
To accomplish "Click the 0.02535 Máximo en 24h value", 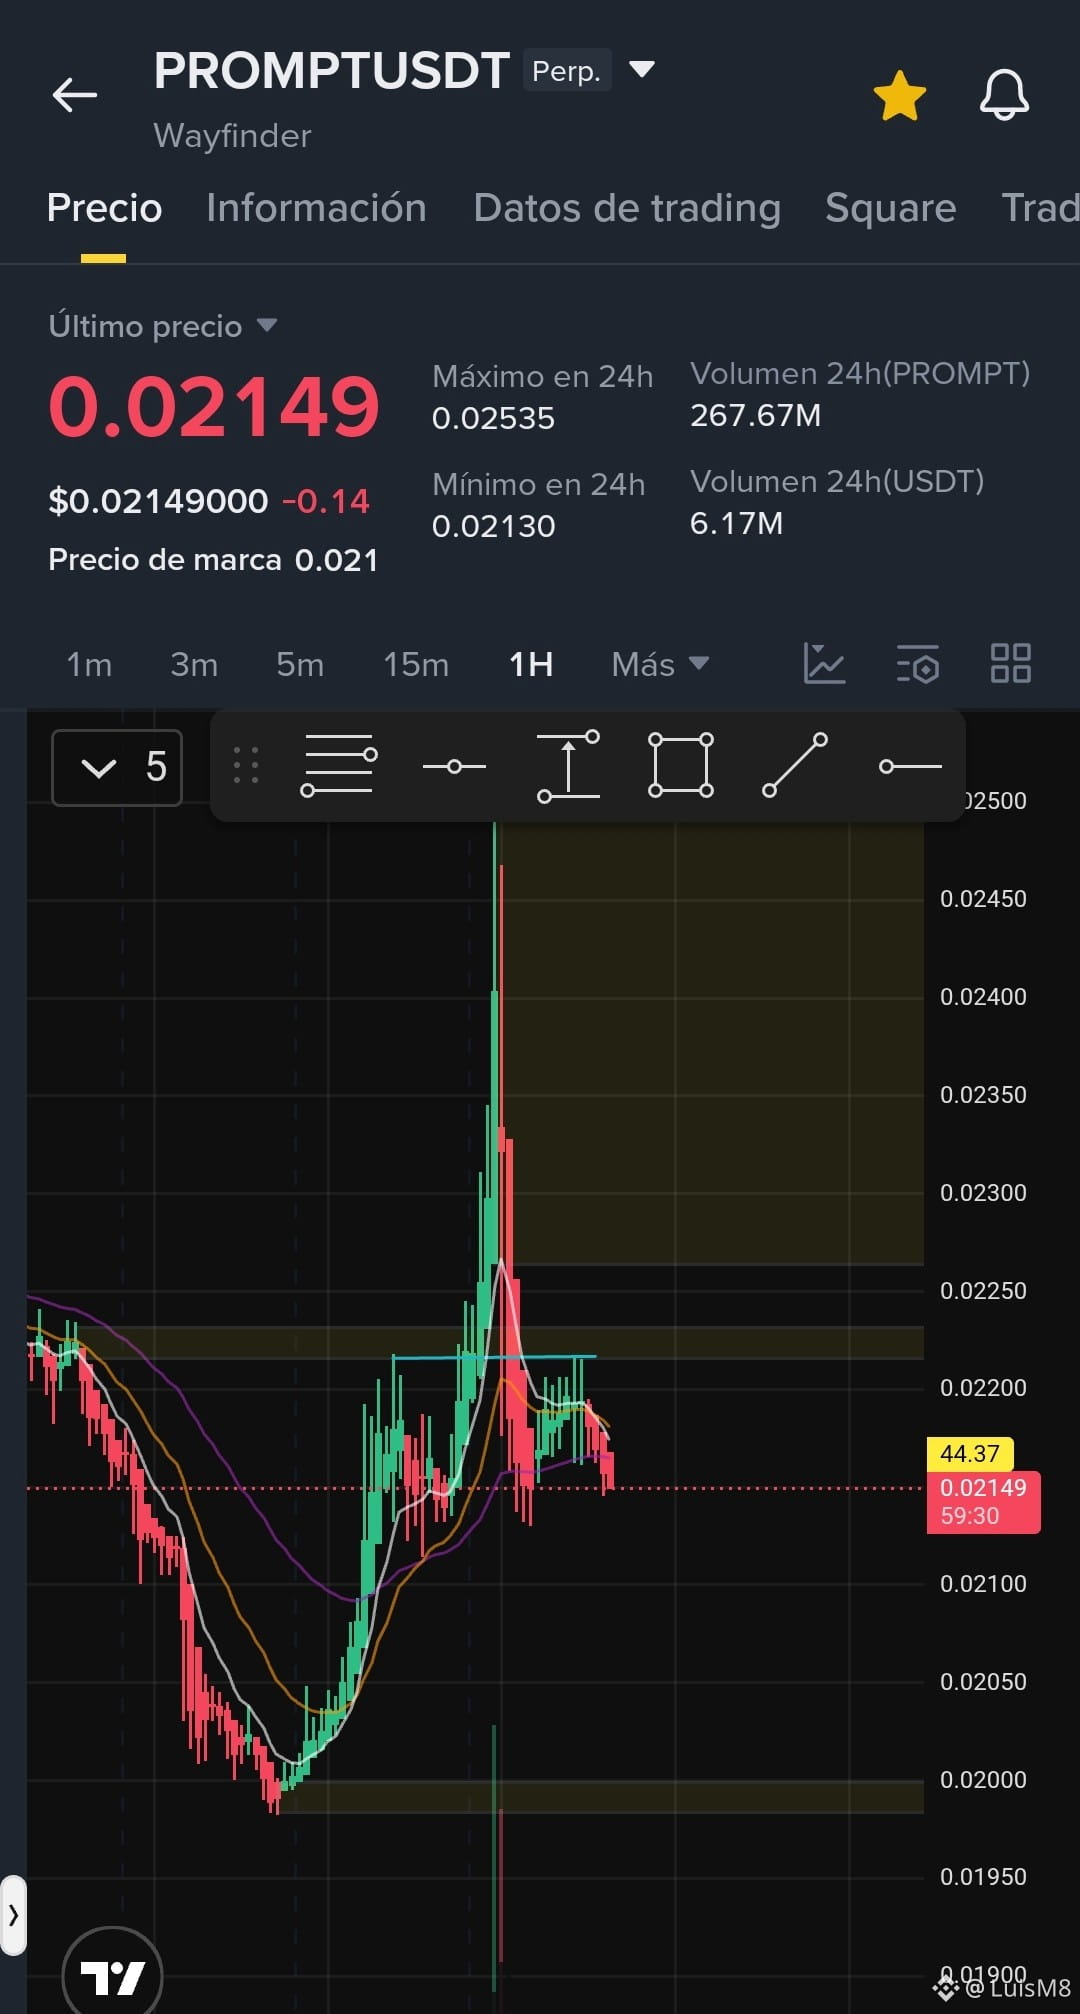I will pos(493,418).
